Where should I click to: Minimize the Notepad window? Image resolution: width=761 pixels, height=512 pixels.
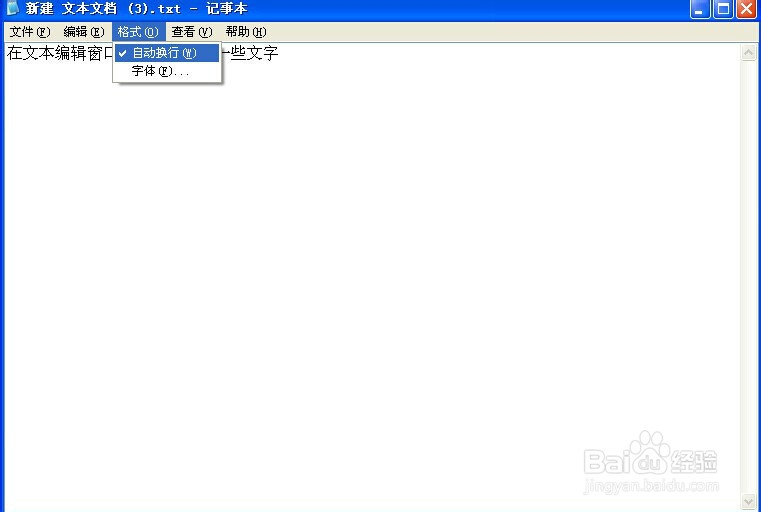coord(700,9)
